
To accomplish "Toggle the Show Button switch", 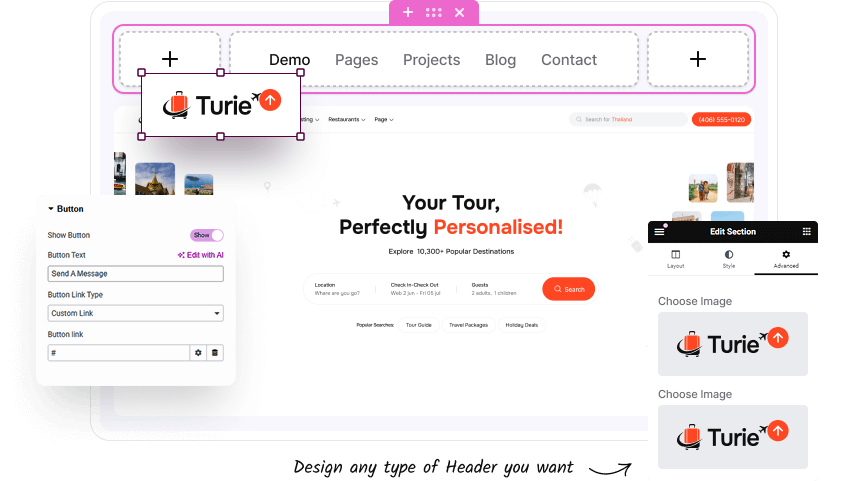I will (x=207, y=235).
